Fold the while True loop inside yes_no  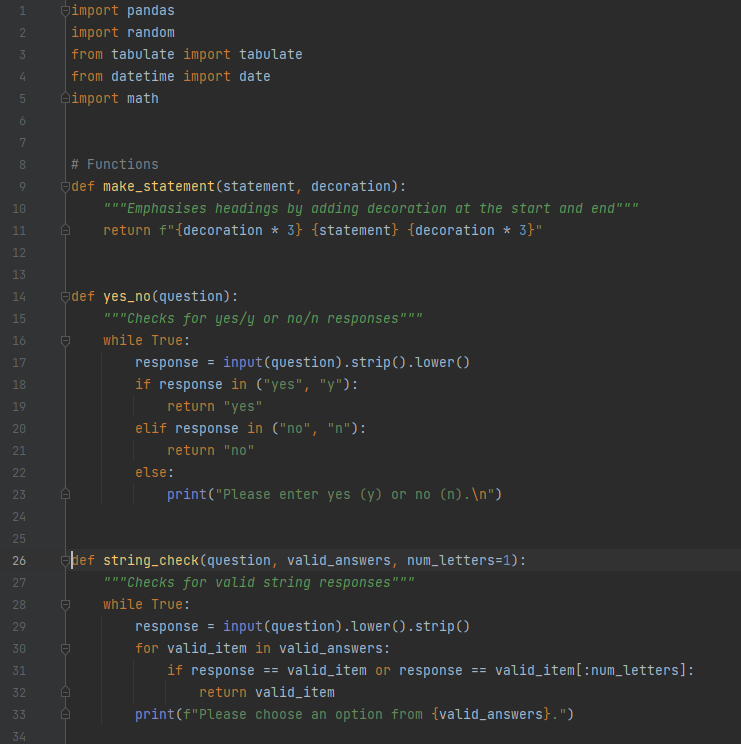point(66,341)
